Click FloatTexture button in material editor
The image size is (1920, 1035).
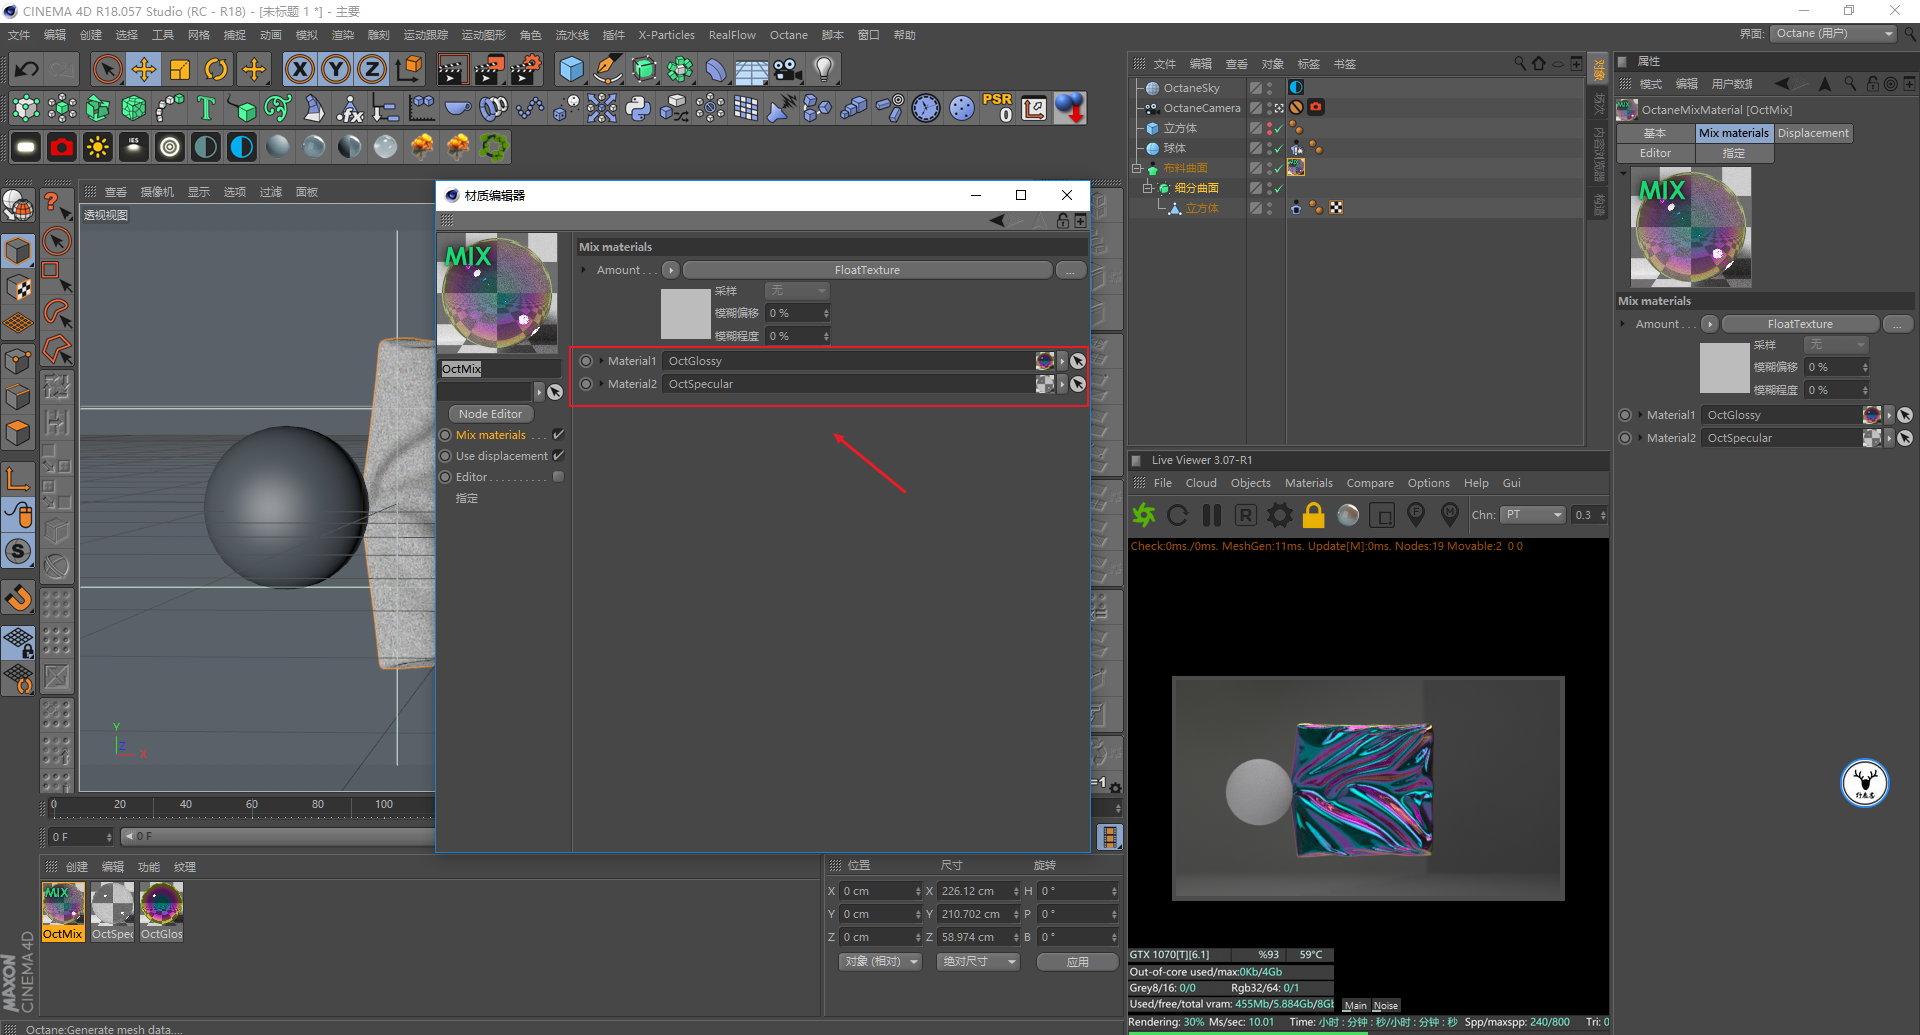click(867, 270)
